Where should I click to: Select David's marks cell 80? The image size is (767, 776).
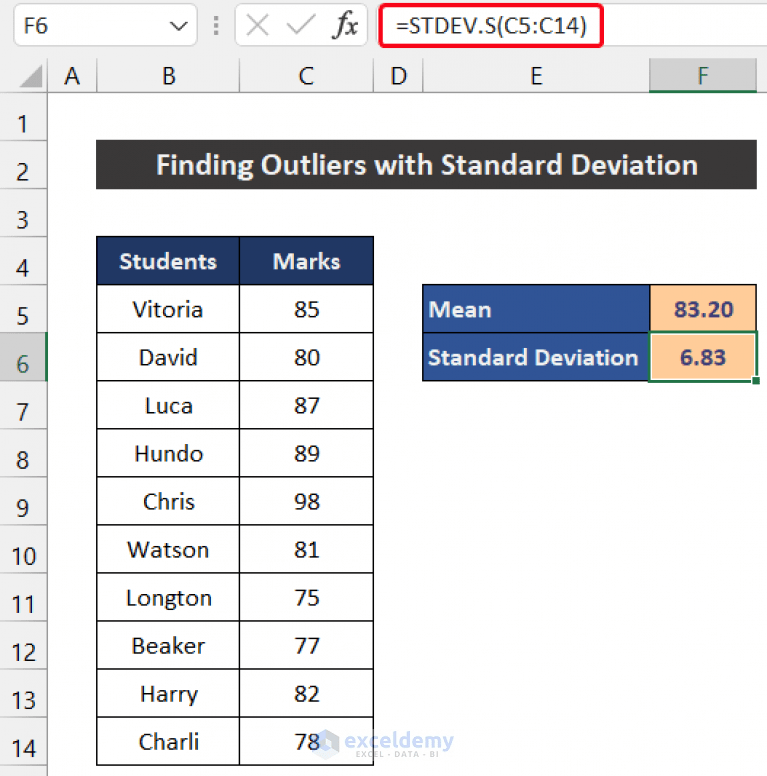pos(306,357)
